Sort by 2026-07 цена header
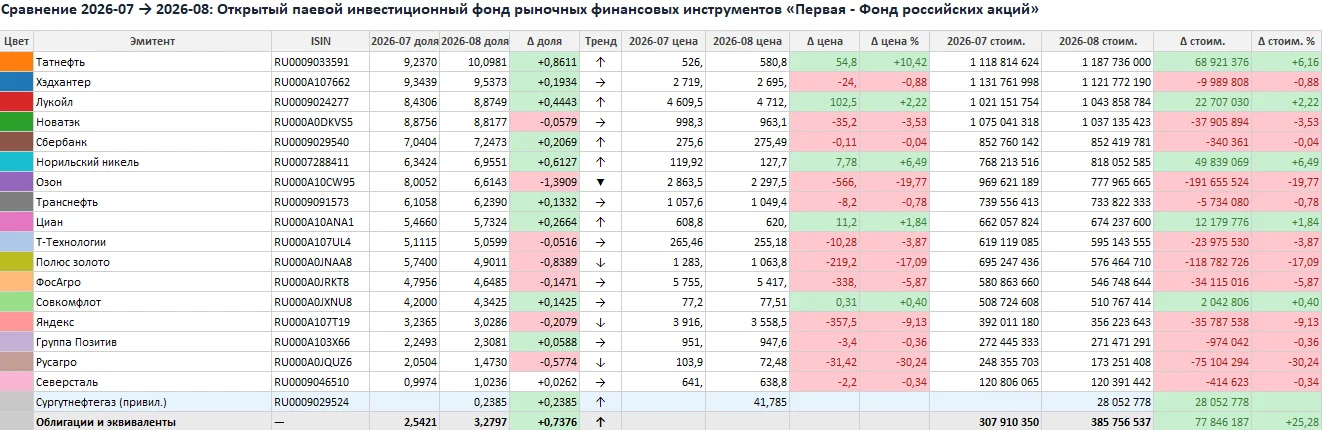This screenshot has width=1322, height=430. click(661, 41)
